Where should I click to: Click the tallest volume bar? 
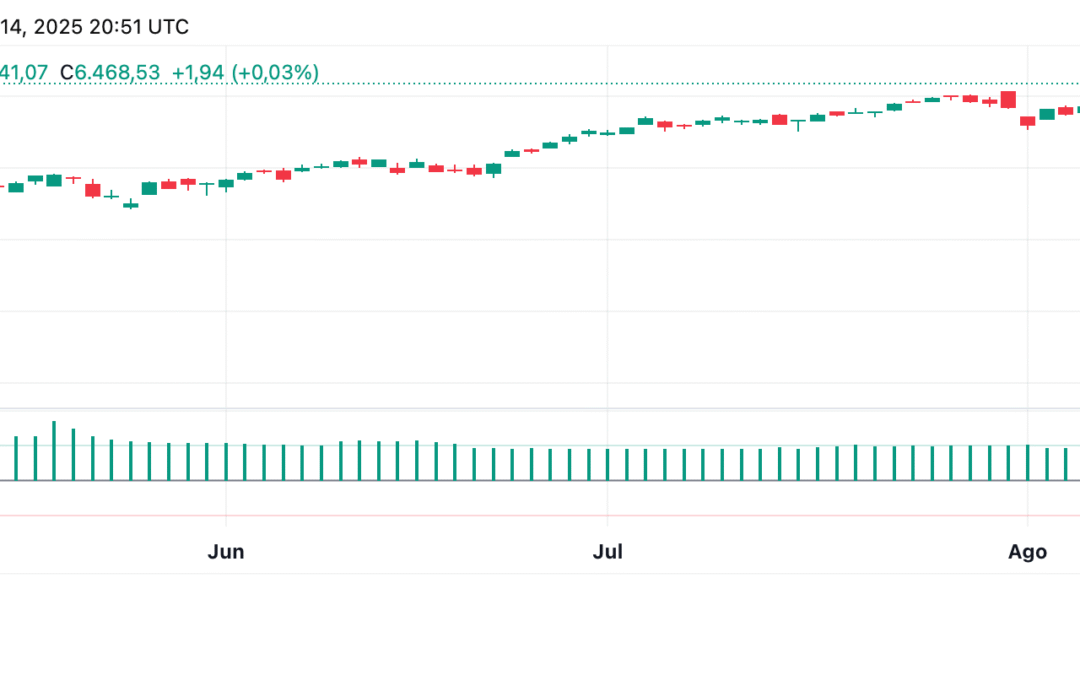53,451
